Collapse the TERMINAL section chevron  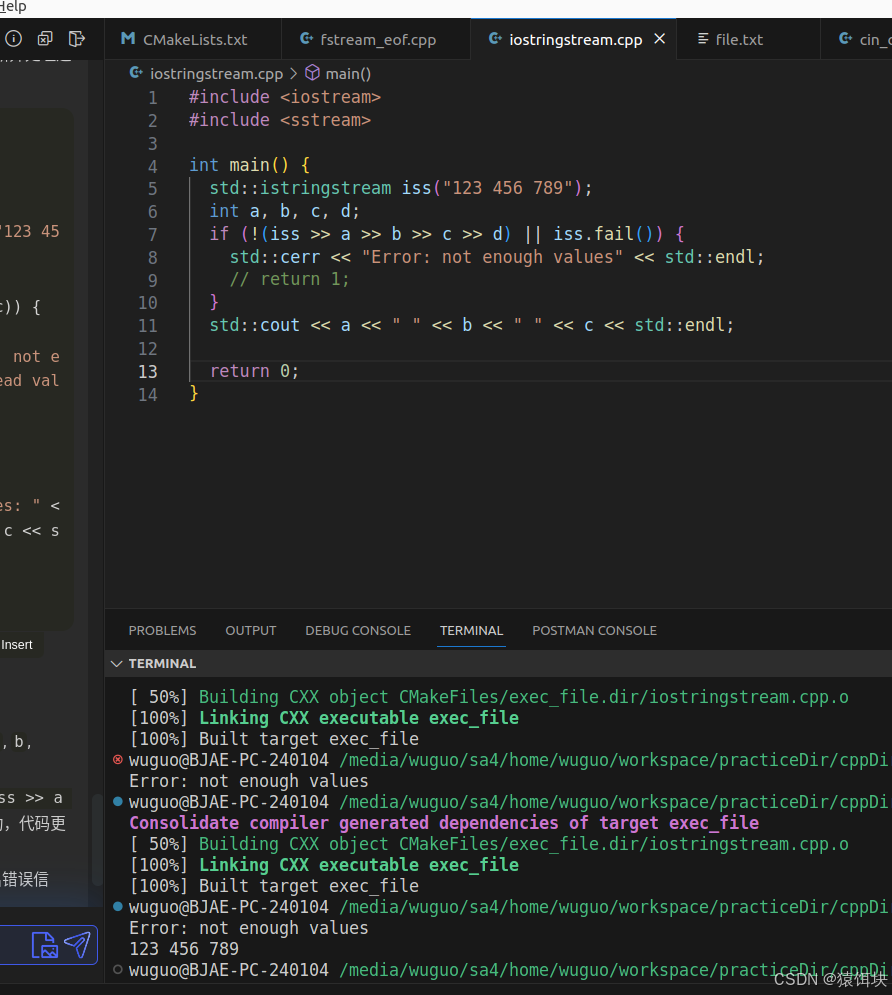tap(116, 663)
